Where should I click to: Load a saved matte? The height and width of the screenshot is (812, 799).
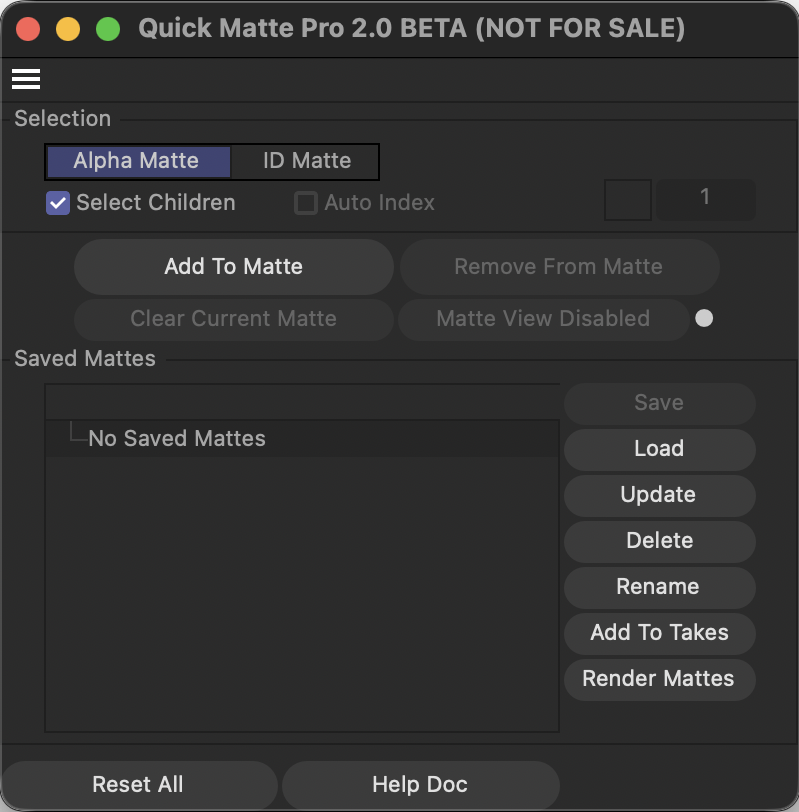pos(659,449)
